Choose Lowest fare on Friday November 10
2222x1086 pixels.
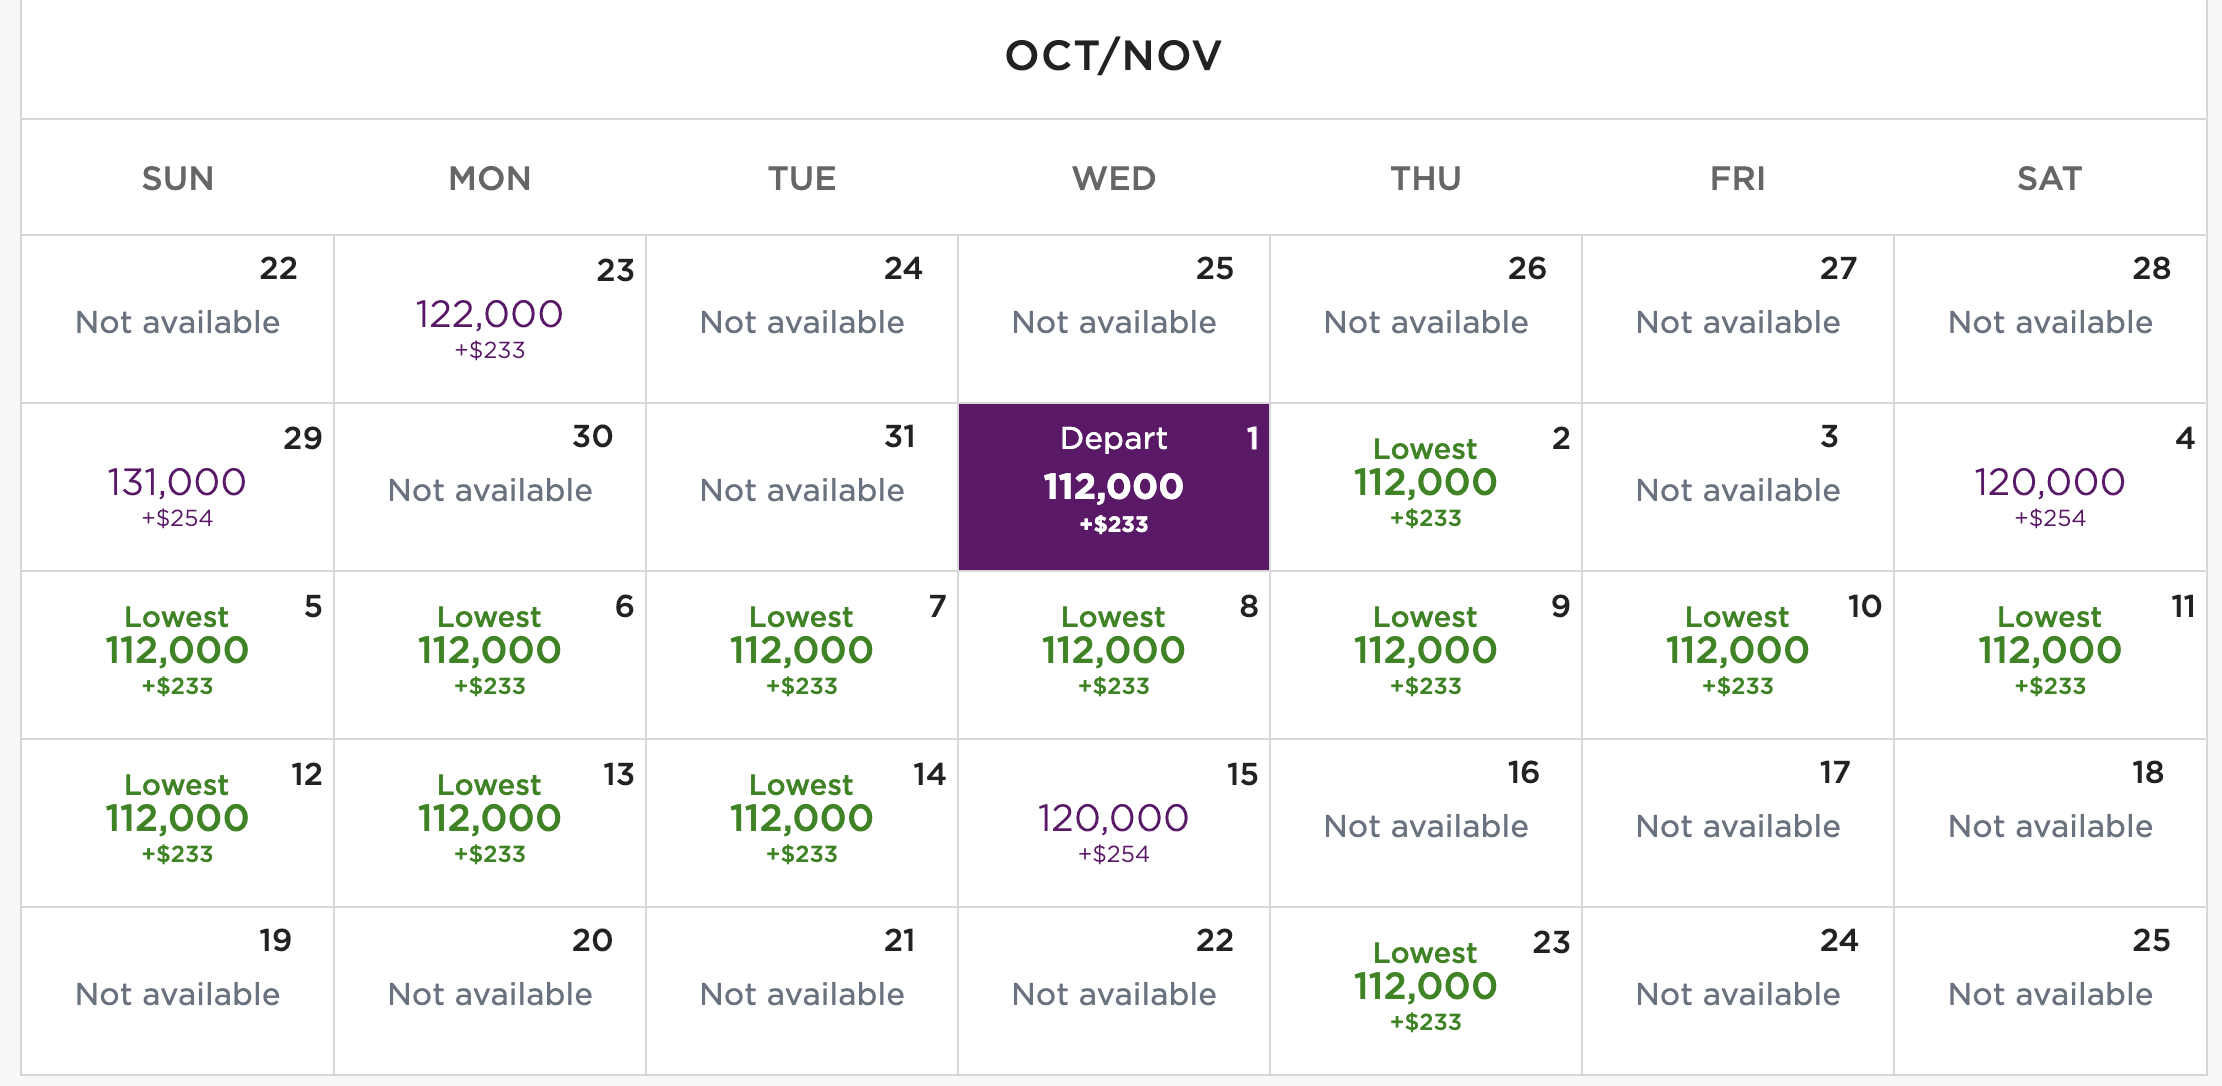[x=1738, y=655]
